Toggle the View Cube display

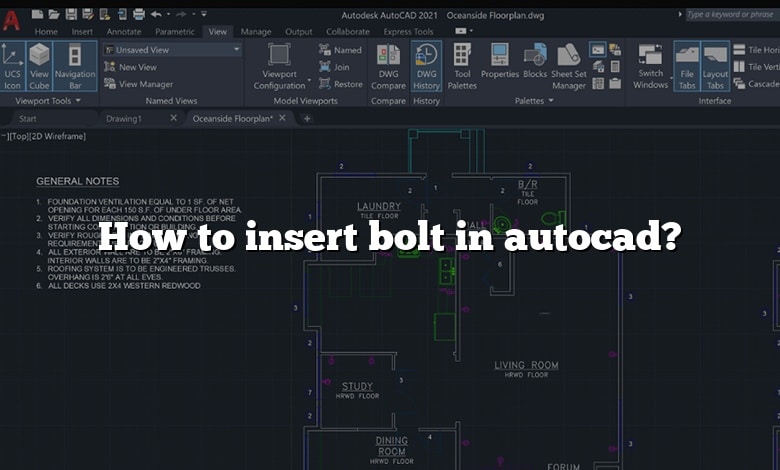[39, 66]
